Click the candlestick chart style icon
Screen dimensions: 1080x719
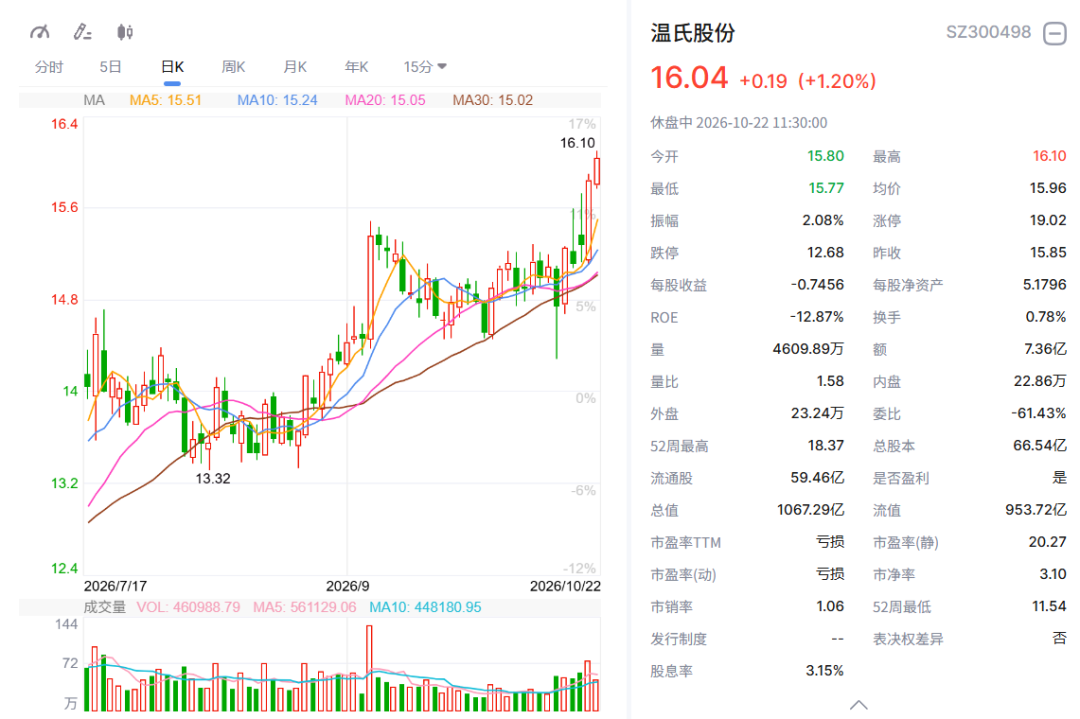(125, 32)
